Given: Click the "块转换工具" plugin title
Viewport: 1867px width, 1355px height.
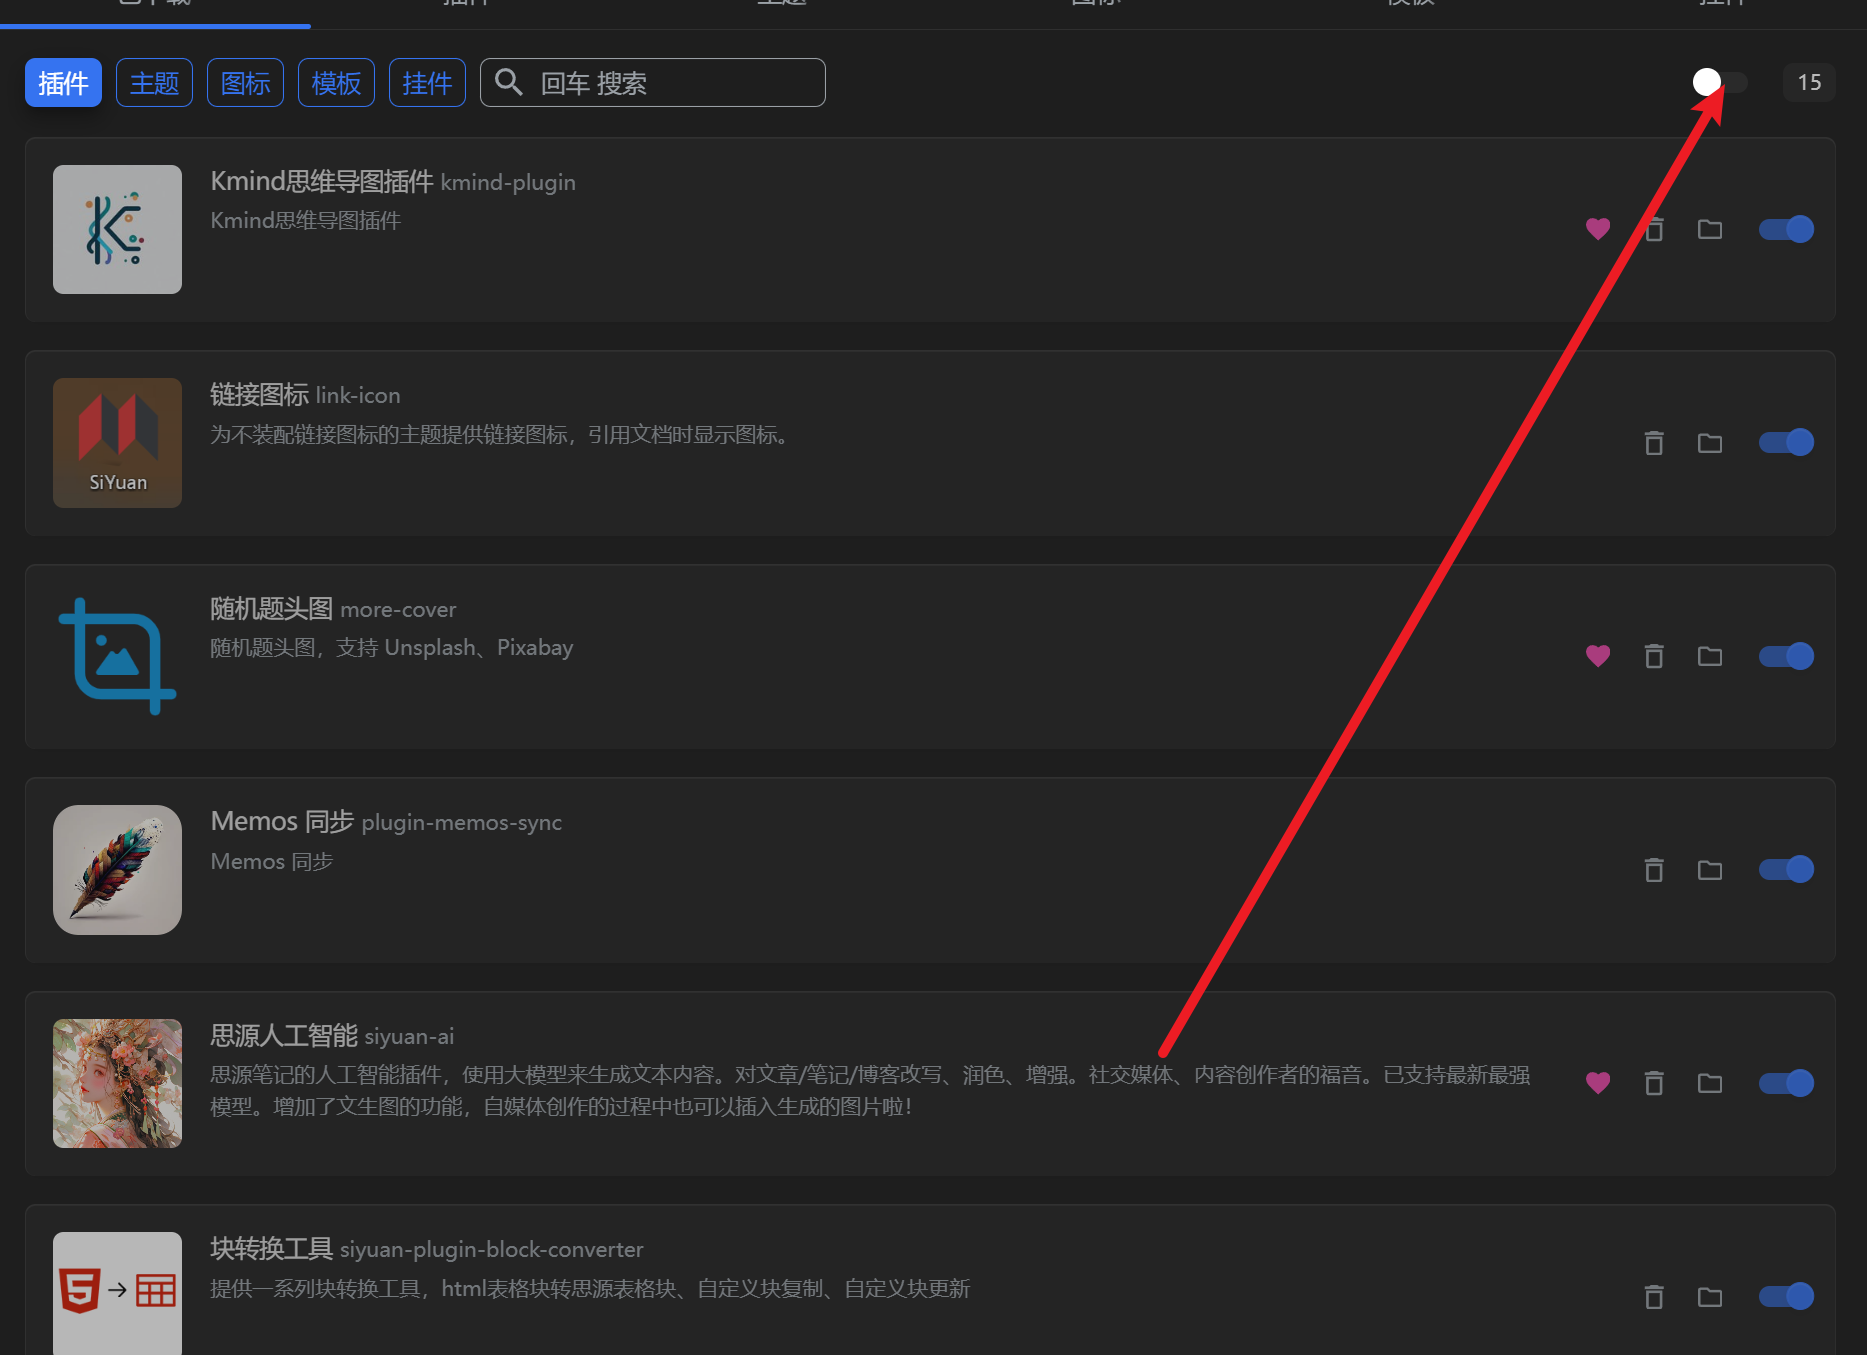Looking at the screenshot, I should tap(271, 1248).
